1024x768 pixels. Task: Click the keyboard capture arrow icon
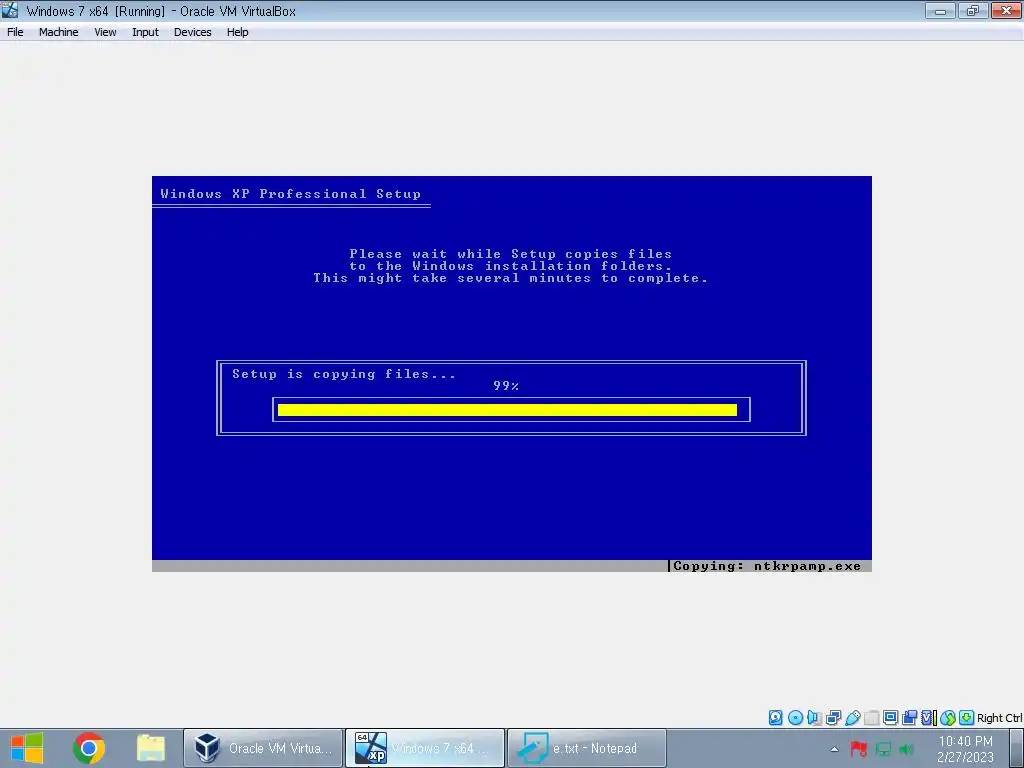pyautogui.click(x=967, y=718)
